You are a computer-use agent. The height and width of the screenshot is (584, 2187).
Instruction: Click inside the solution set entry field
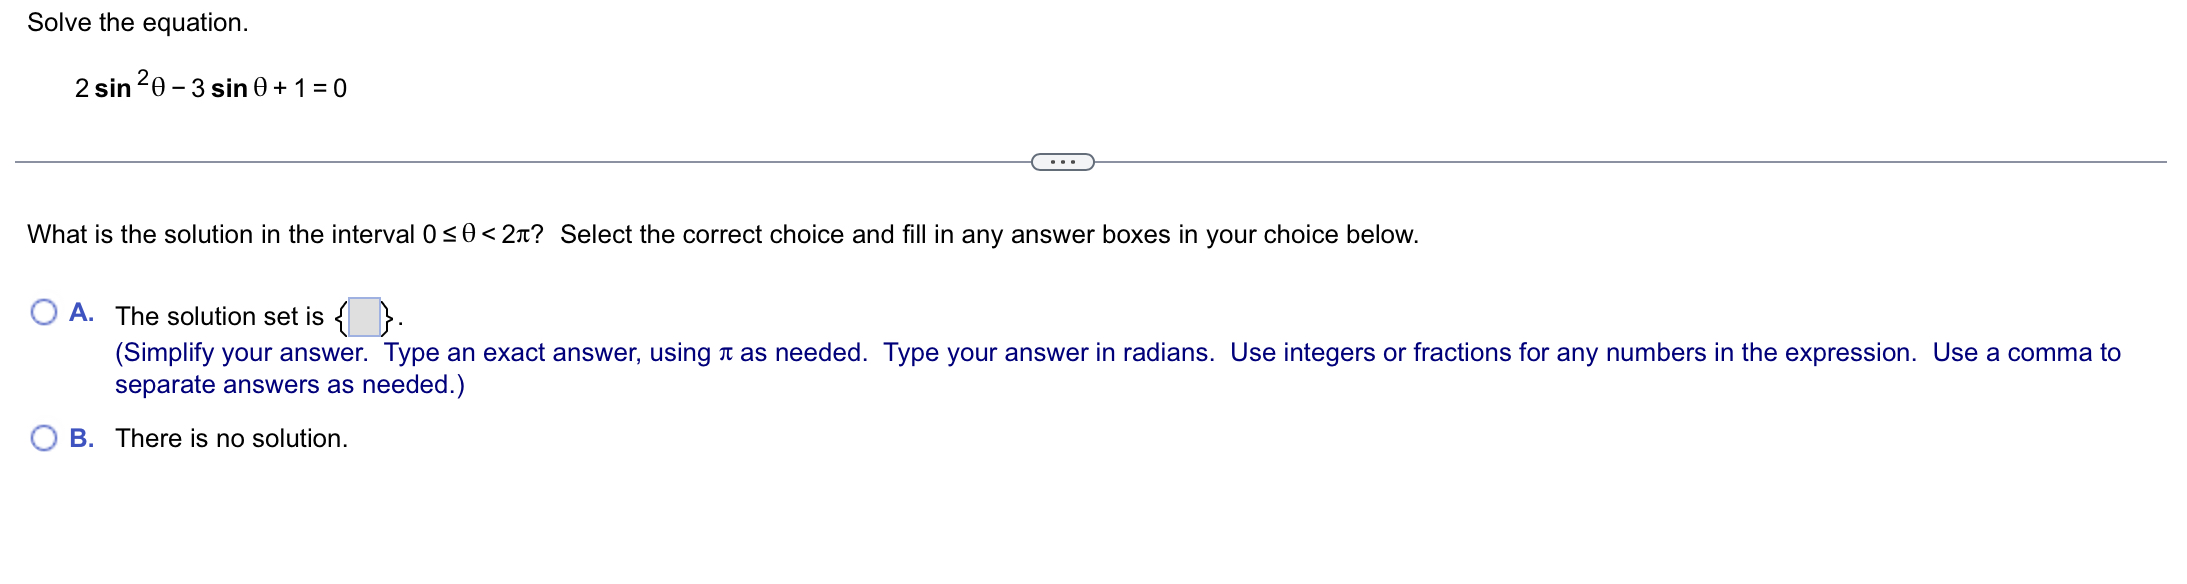click(x=366, y=316)
